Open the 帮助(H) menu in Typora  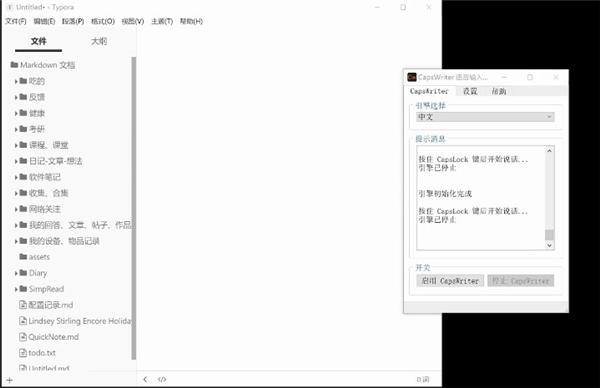(x=191, y=21)
